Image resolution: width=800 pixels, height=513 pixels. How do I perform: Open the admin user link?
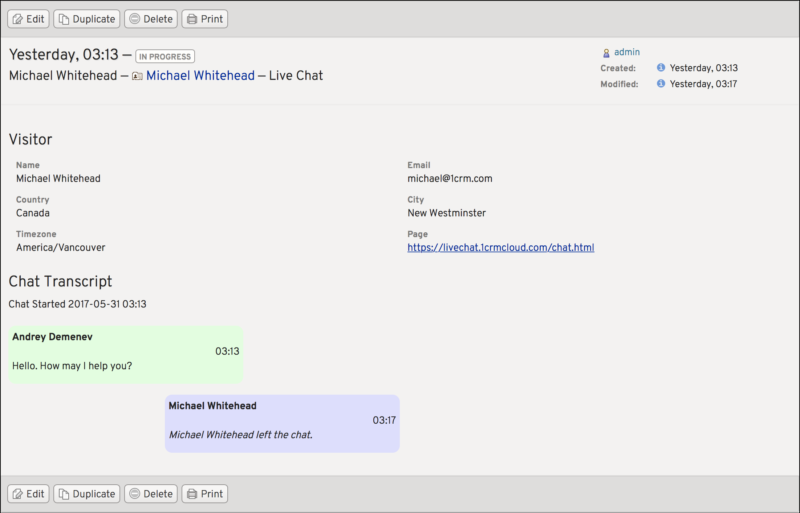pos(627,52)
